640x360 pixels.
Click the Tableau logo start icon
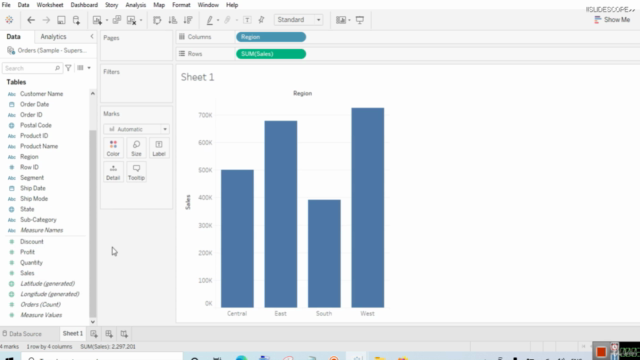[9, 20]
